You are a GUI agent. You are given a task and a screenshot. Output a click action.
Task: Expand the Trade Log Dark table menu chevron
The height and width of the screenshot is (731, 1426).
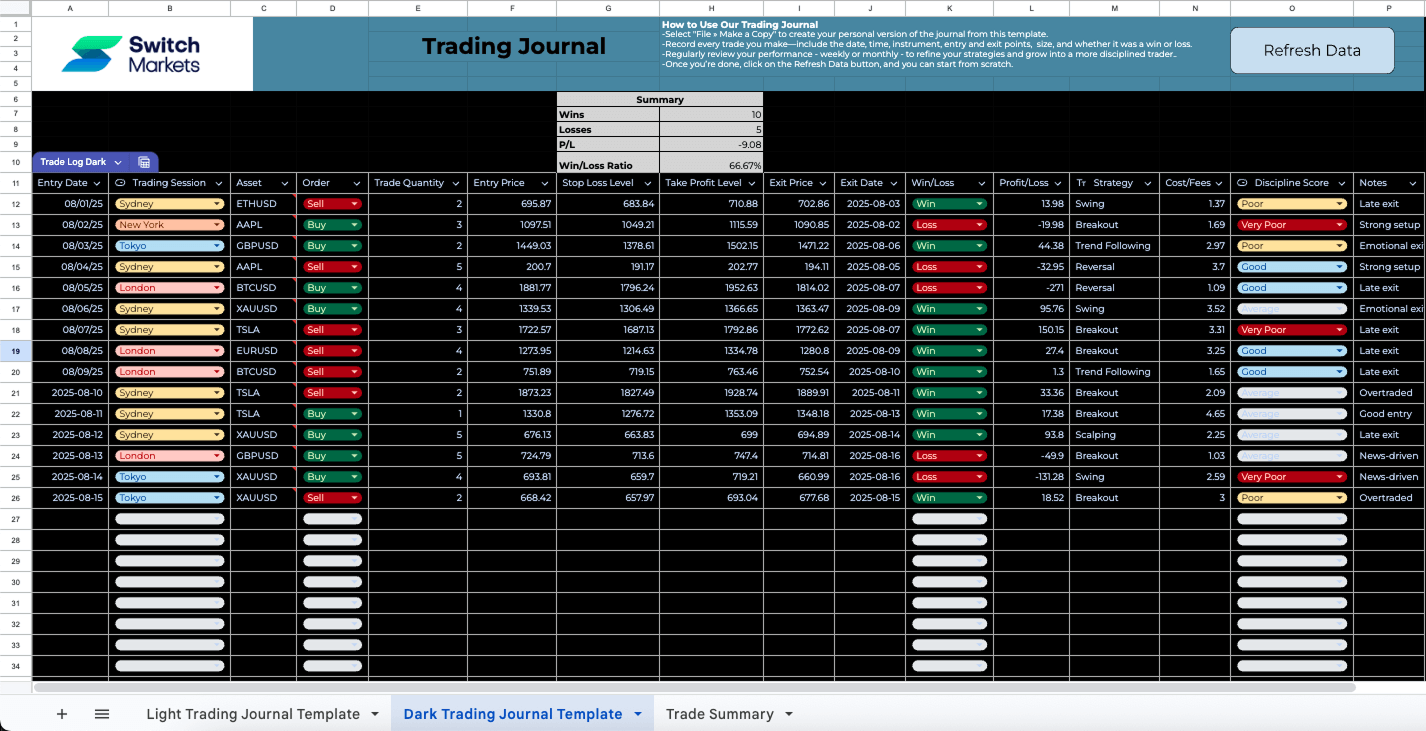[x=118, y=162]
